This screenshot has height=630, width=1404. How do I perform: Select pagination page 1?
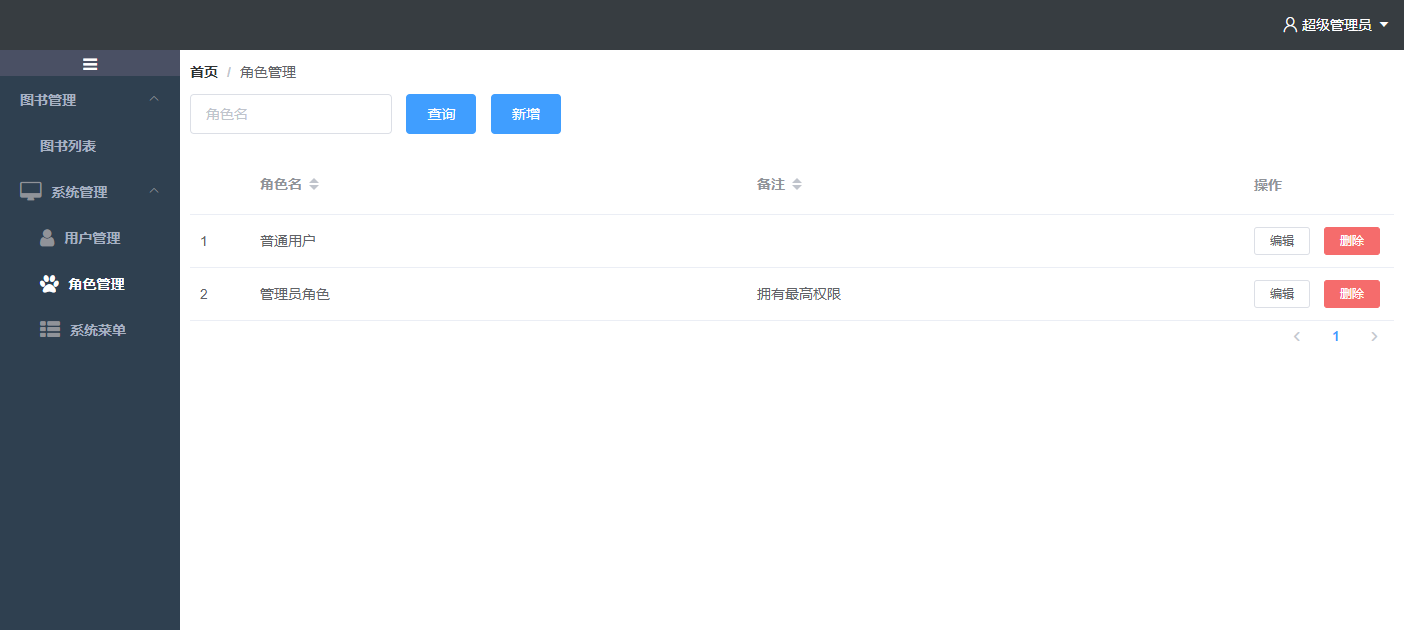click(x=1336, y=337)
